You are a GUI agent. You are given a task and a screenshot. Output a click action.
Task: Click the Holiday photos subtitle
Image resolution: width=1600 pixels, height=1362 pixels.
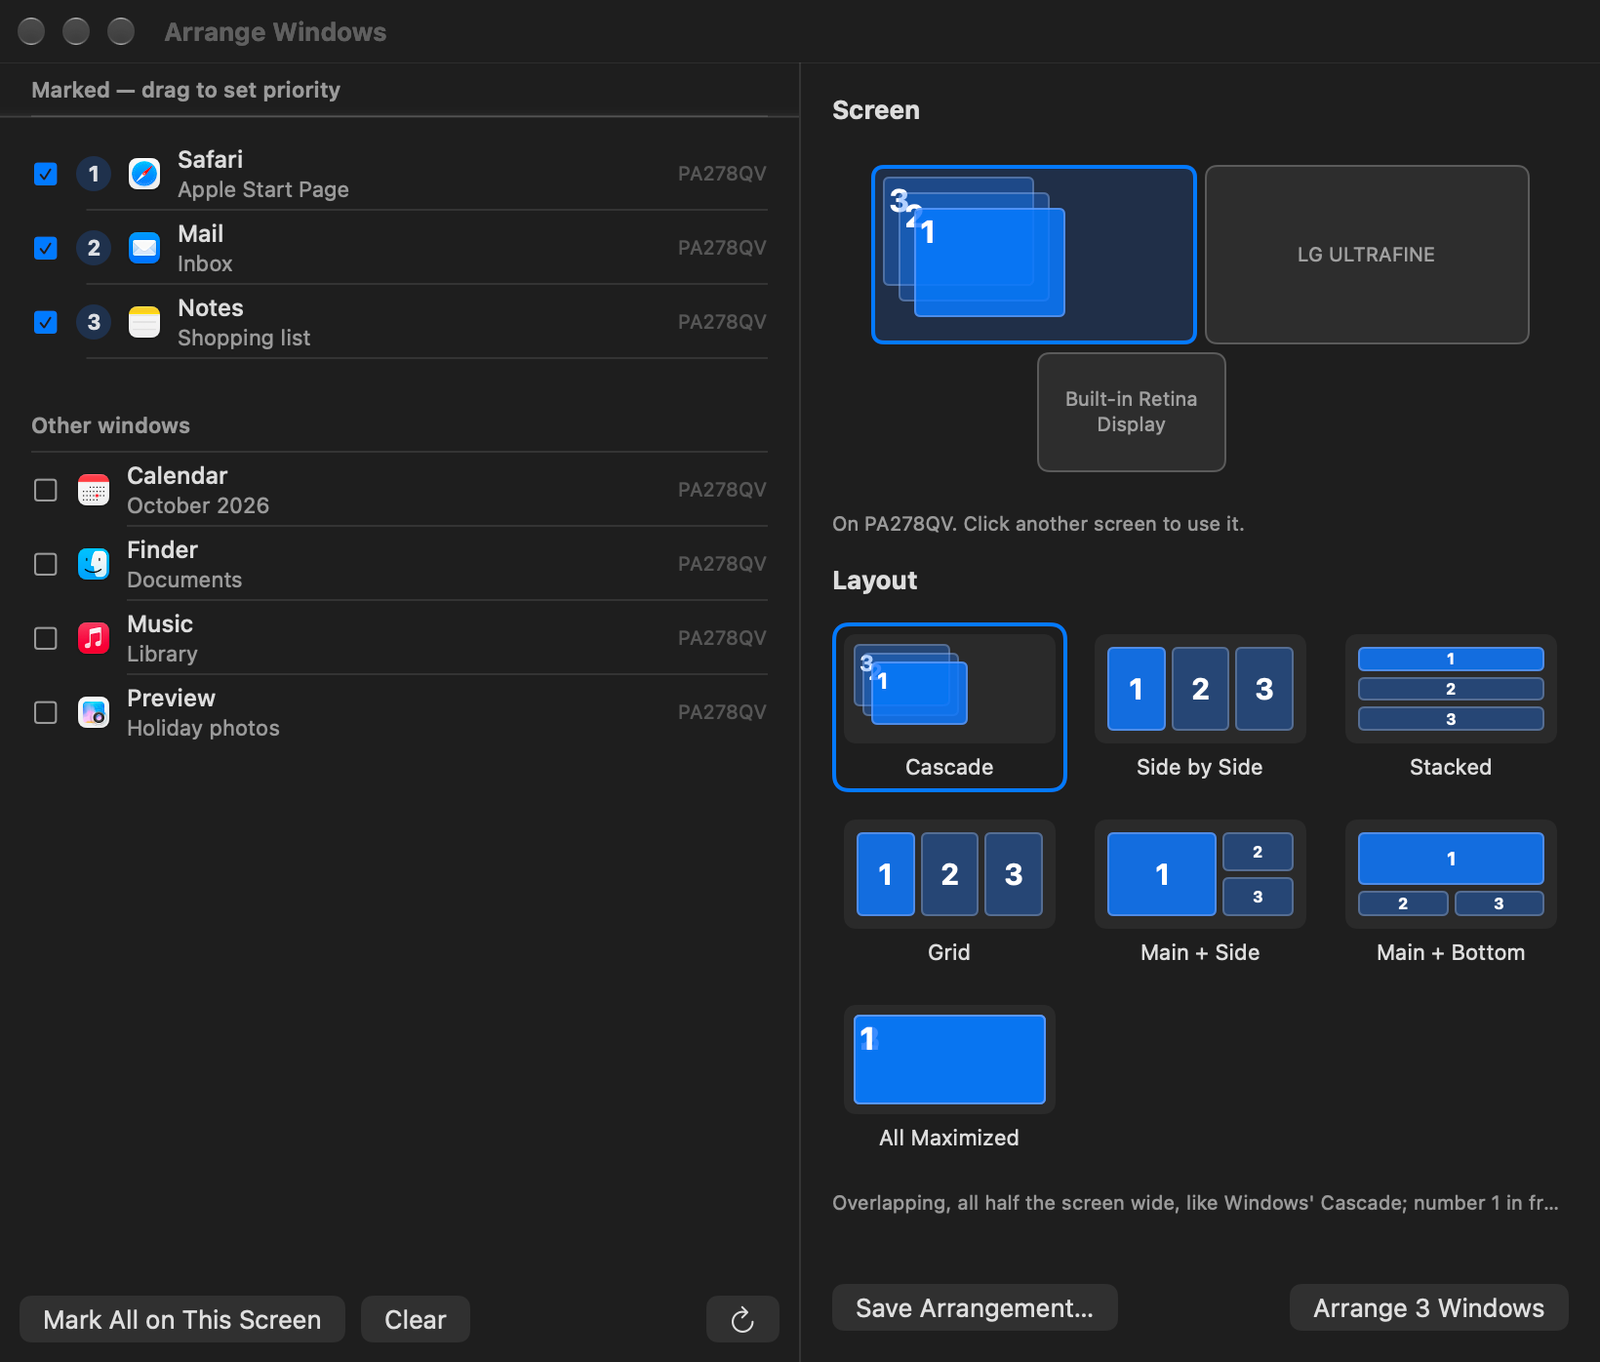click(203, 728)
